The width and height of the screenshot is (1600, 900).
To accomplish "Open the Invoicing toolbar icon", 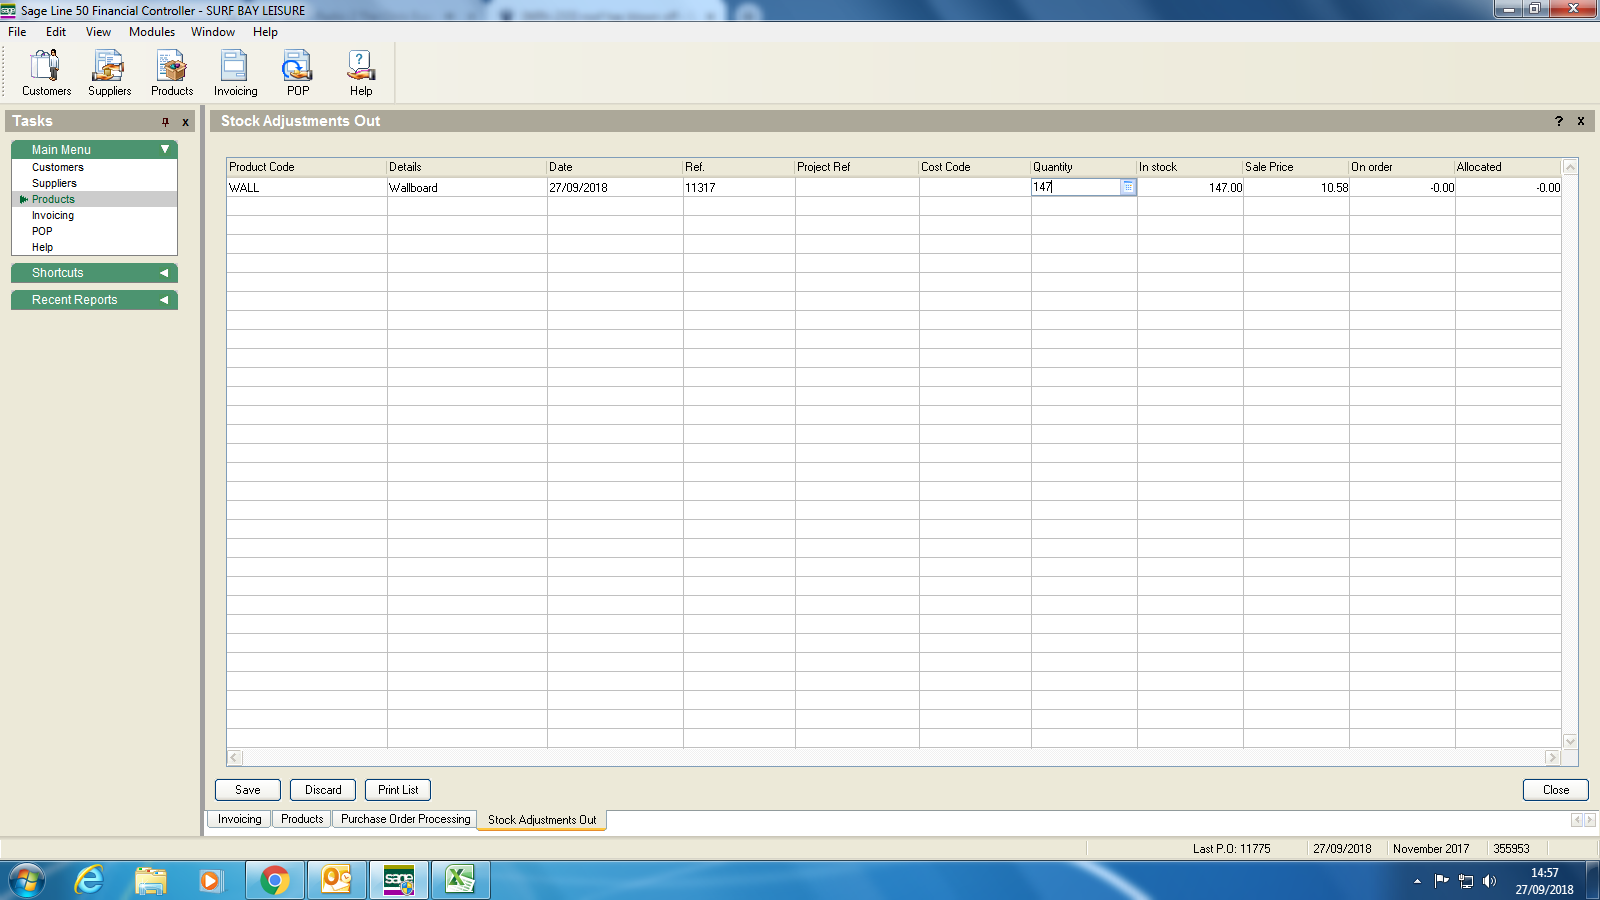I will pyautogui.click(x=235, y=73).
